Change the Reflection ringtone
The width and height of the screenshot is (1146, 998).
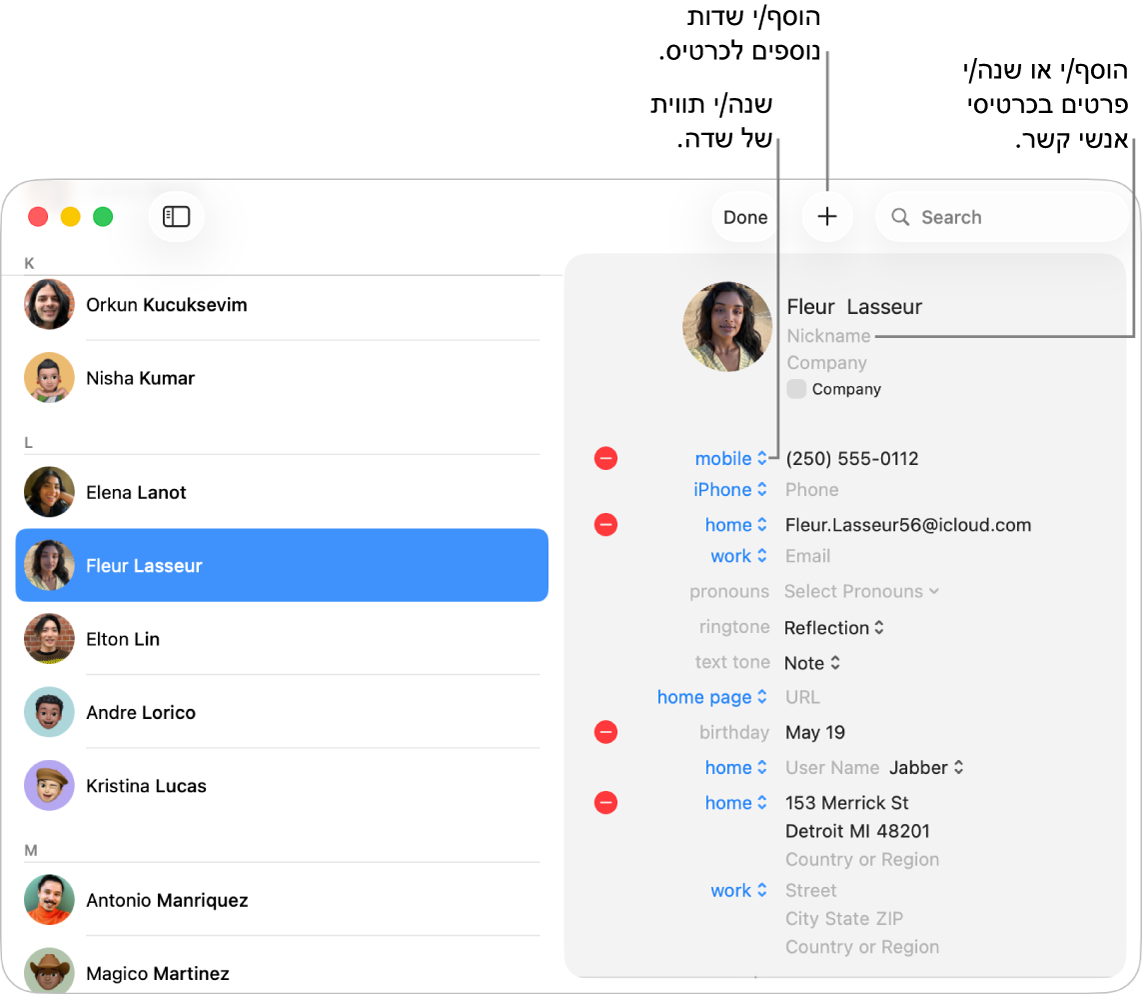click(834, 628)
